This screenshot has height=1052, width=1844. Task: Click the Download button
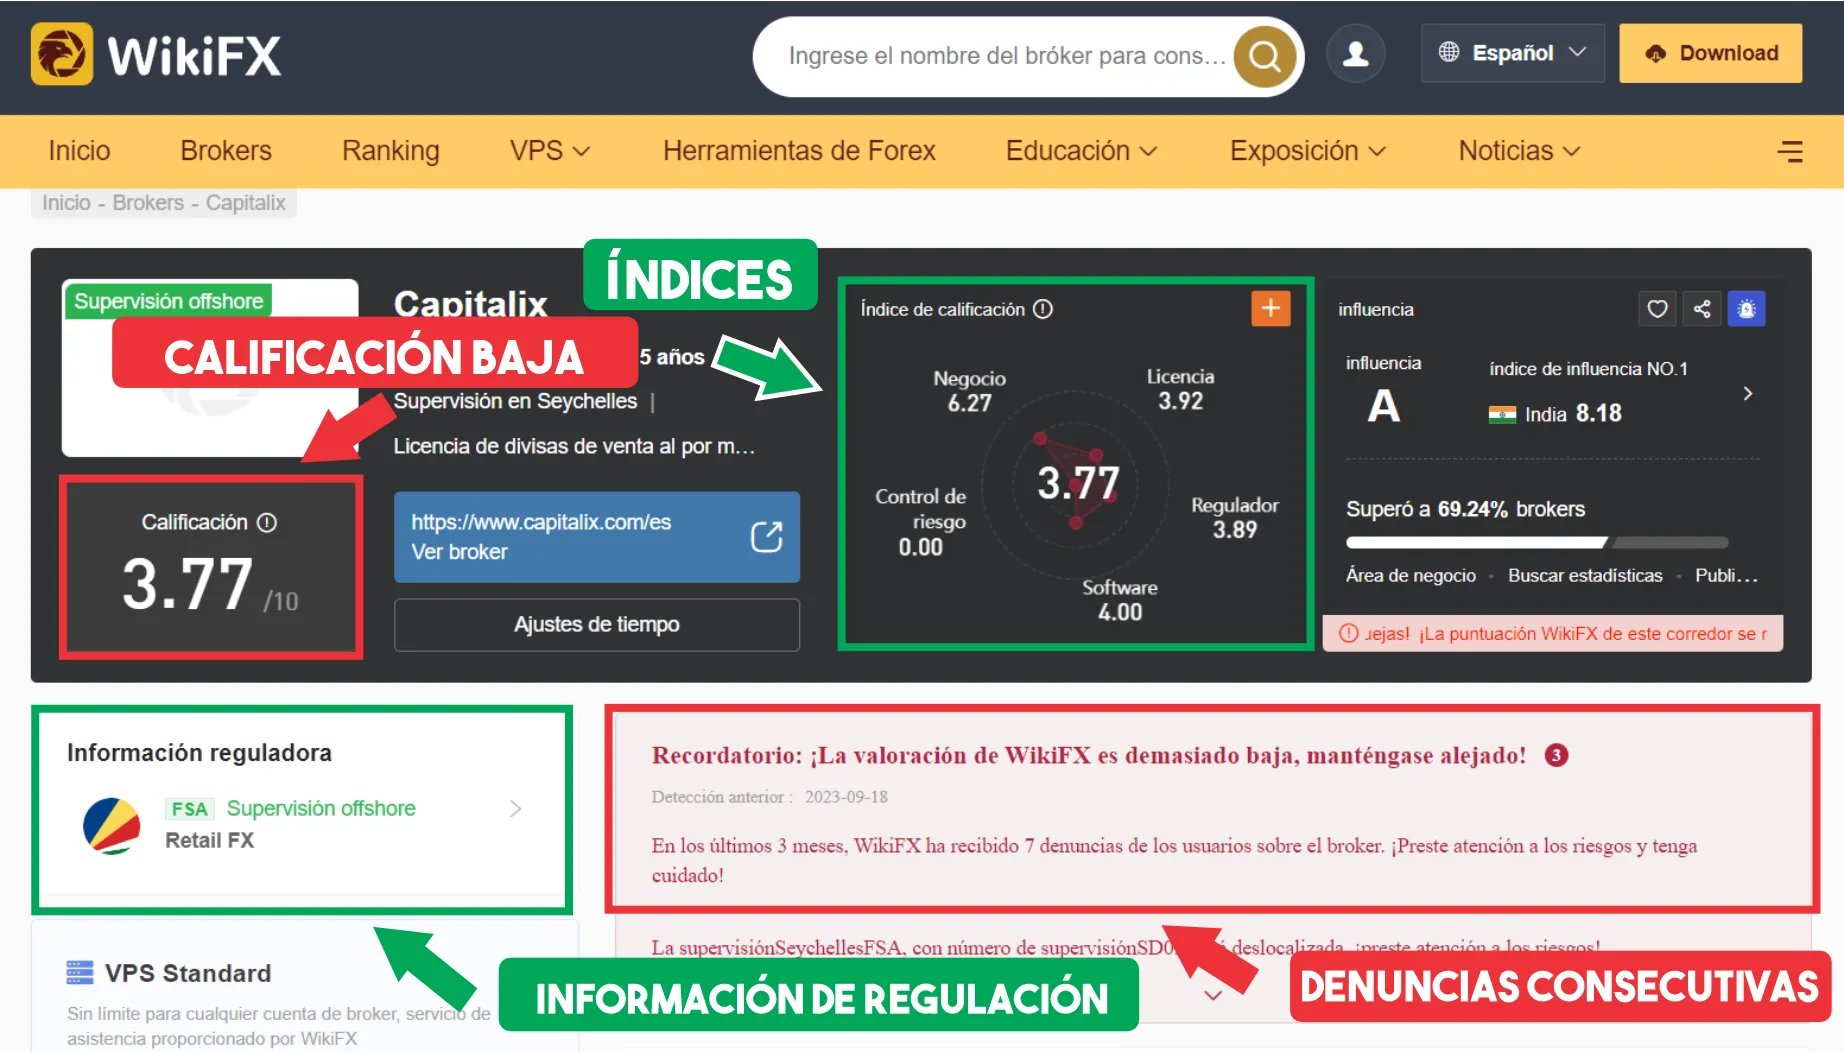click(x=1710, y=53)
